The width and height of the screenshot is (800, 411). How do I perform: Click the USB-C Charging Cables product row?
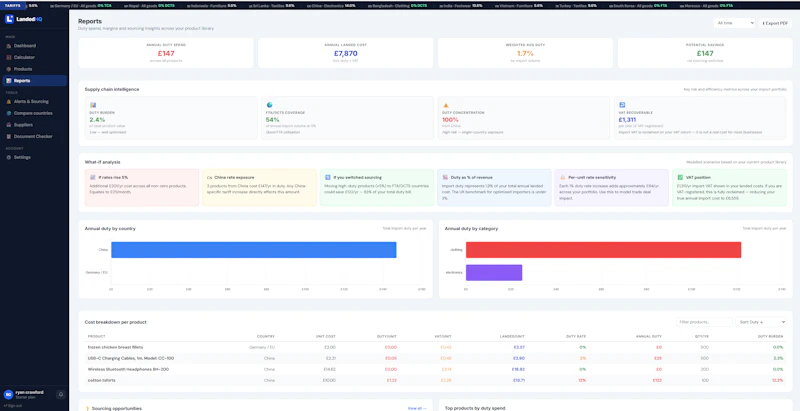tap(435, 358)
